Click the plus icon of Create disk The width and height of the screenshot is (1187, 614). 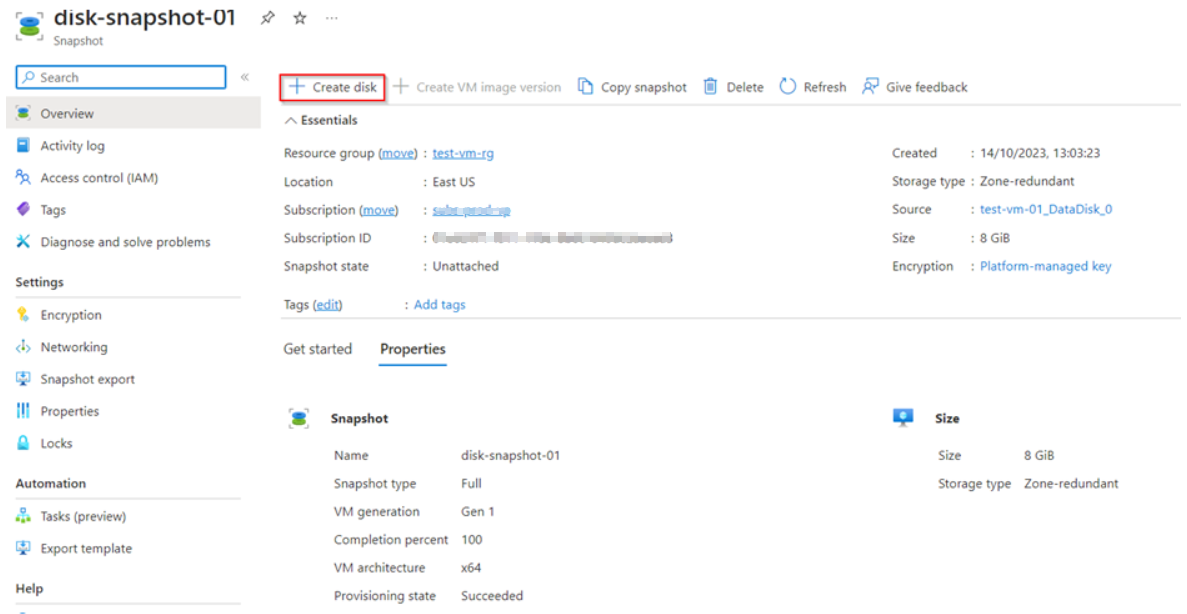298,87
